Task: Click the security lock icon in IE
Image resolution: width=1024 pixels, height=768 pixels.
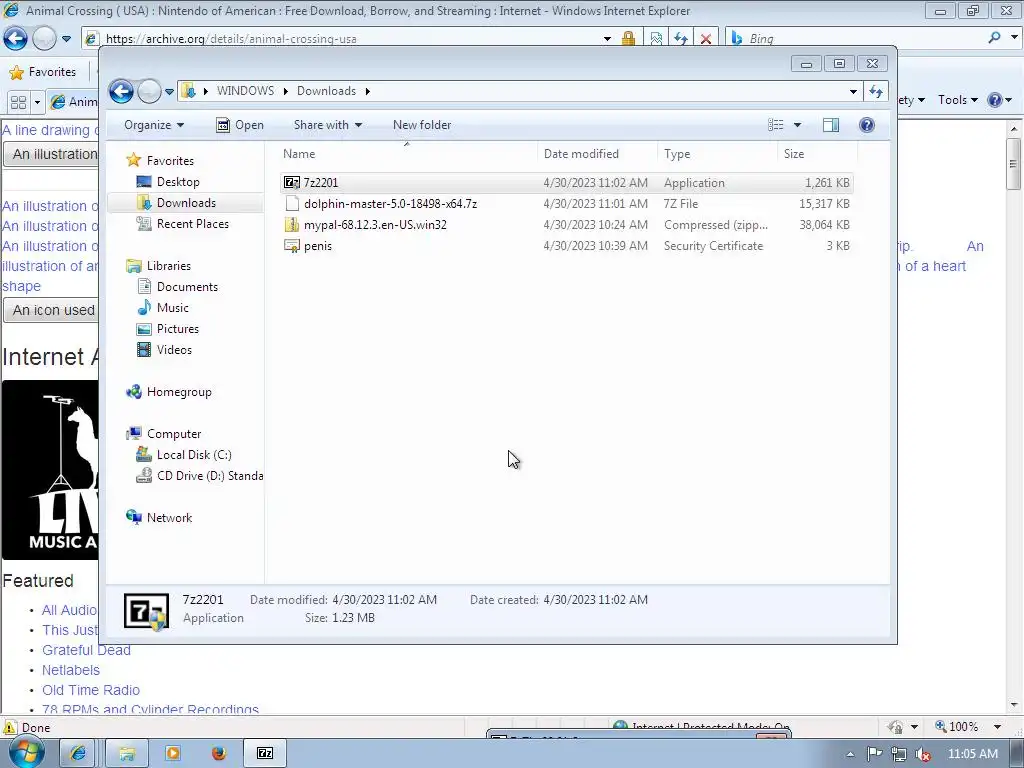Action: click(x=628, y=39)
